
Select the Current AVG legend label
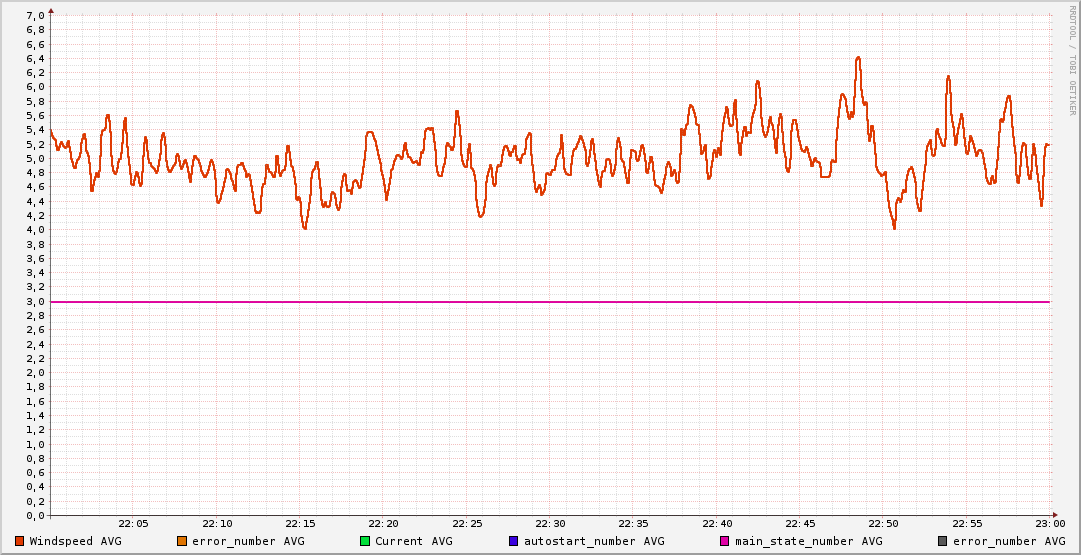coord(413,541)
